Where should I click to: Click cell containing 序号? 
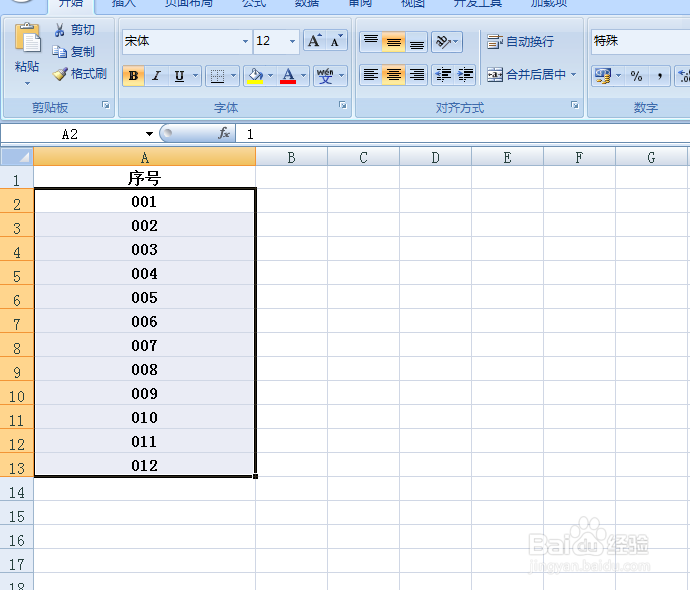click(144, 178)
